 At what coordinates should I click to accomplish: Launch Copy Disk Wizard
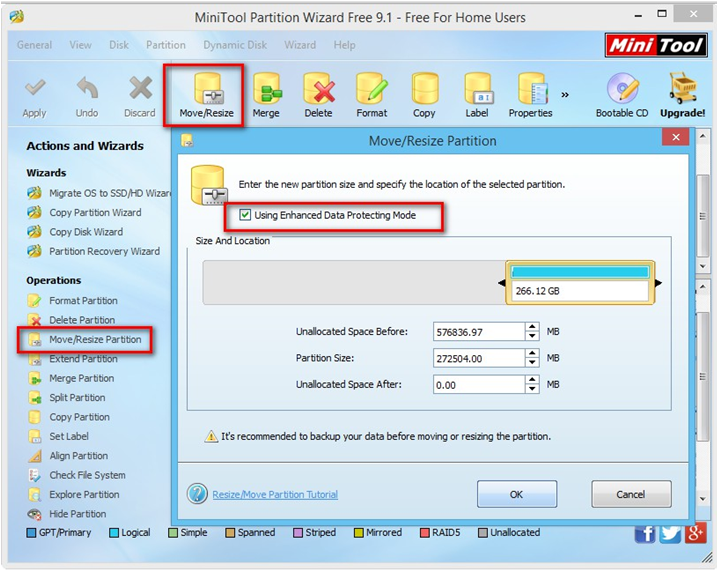pyautogui.click(x=75, y=232)
